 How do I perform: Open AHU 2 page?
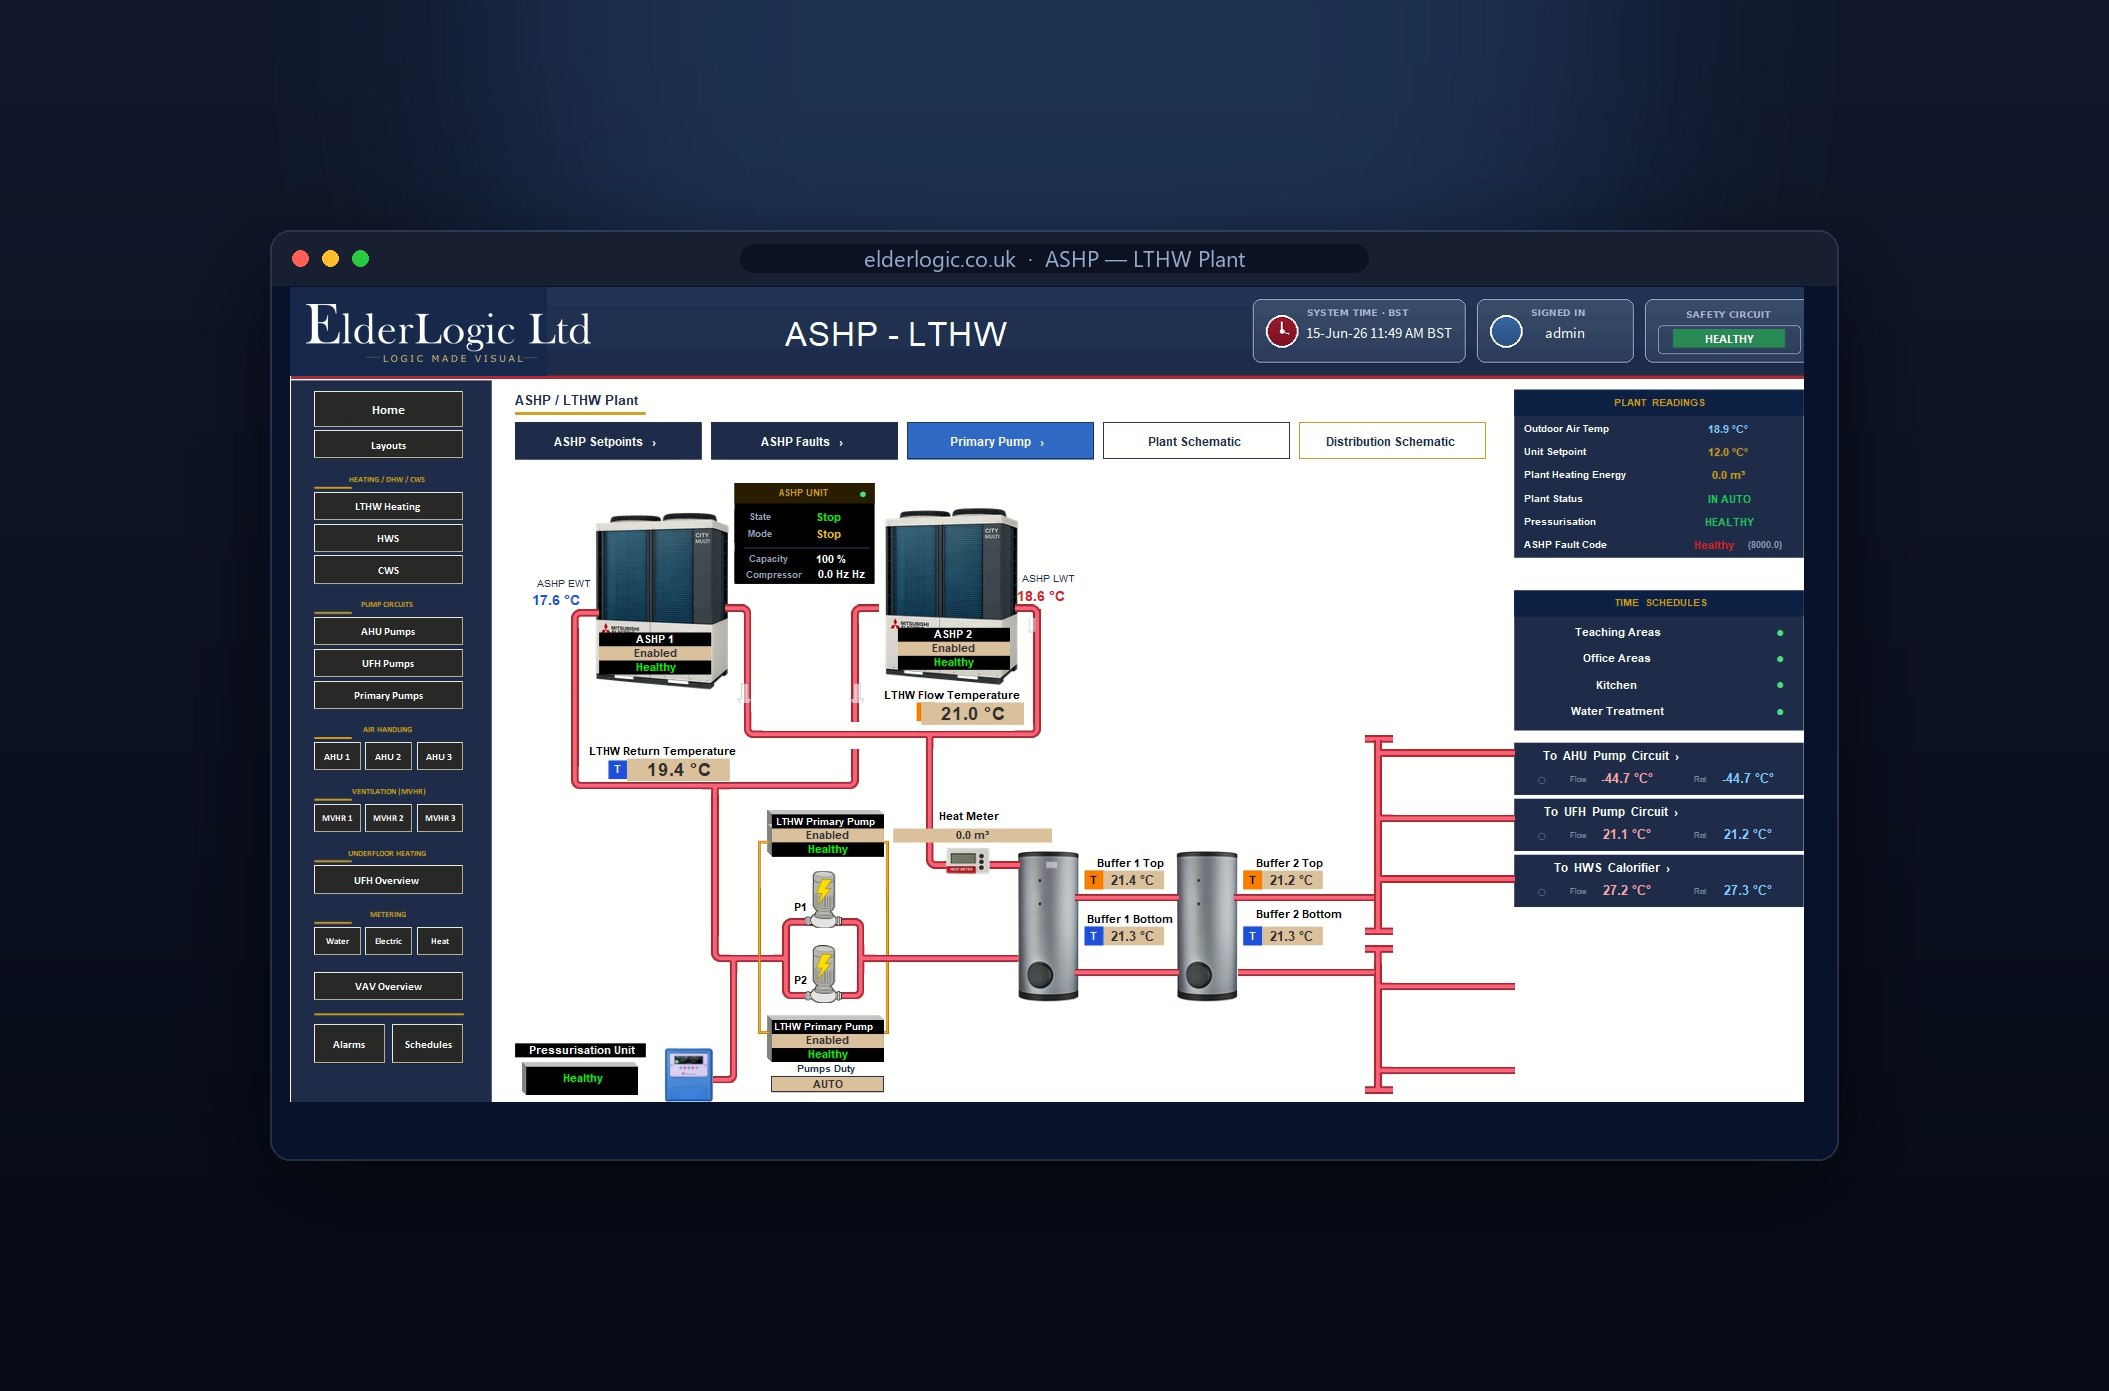388,756
